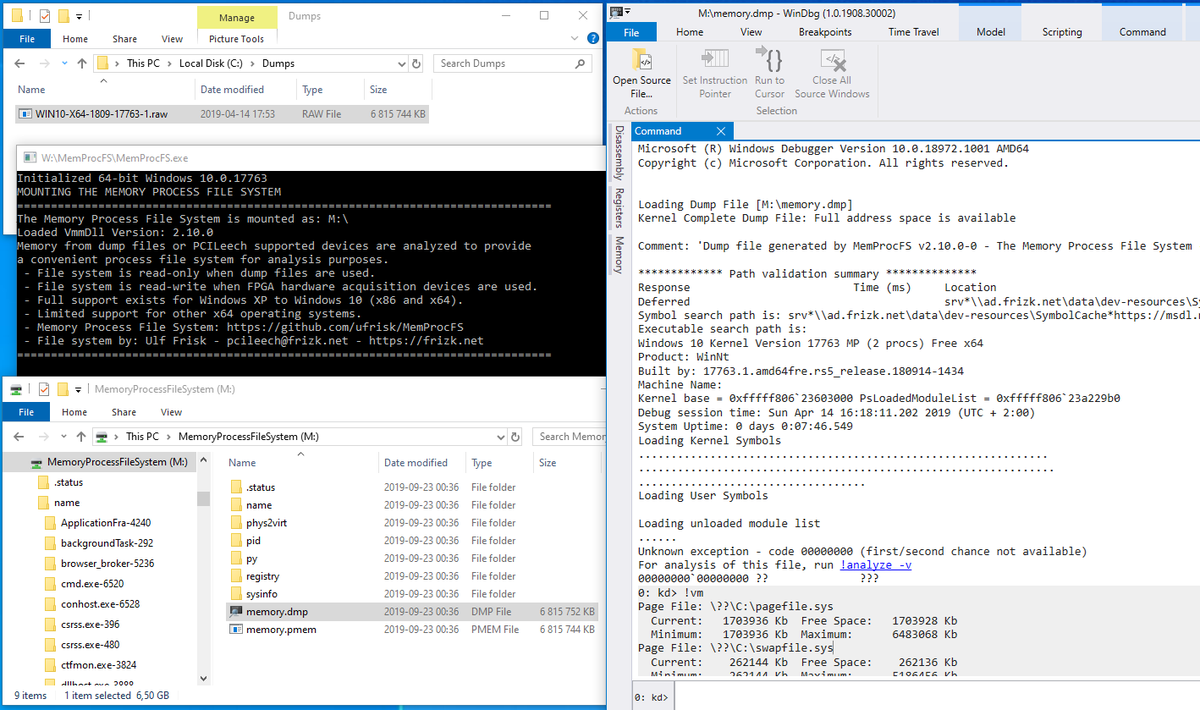Open recent locations dropdown in M: window

[63, 436]
